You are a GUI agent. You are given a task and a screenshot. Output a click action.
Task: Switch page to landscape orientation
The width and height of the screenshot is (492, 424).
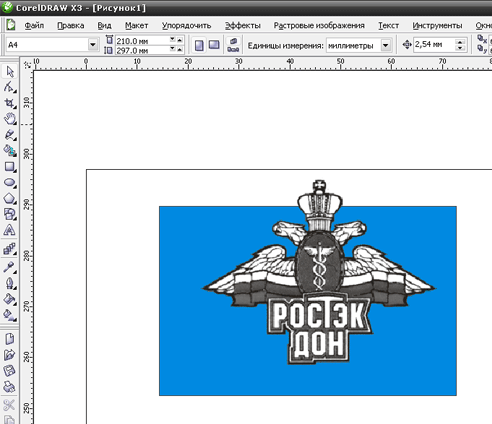[x=214, y=45]
